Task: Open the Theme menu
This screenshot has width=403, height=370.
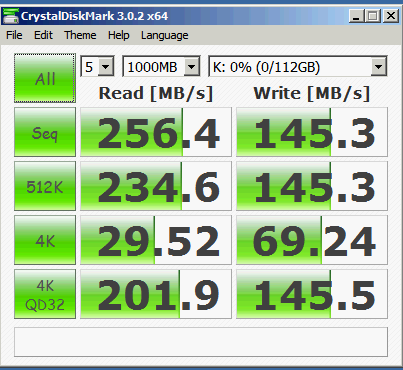Action: [x=80, y=35]
